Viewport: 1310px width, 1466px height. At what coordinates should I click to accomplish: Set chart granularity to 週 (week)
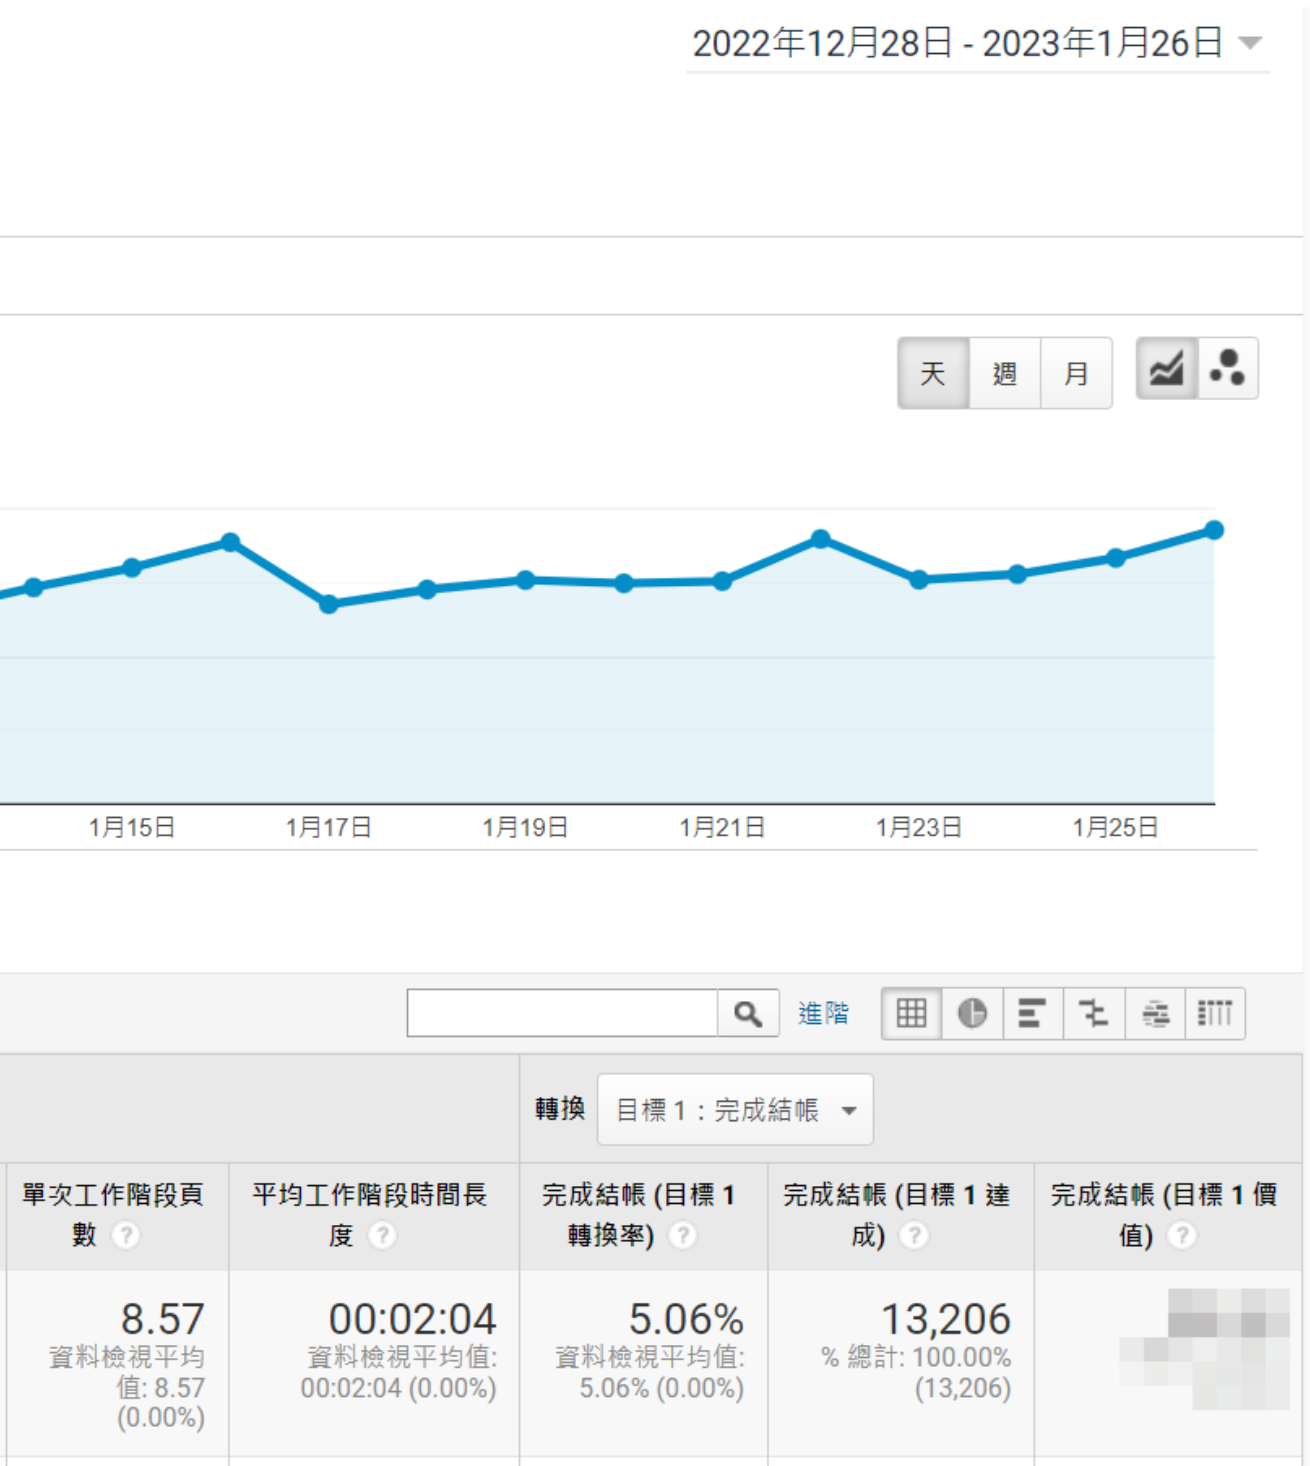pos(1004,374)
